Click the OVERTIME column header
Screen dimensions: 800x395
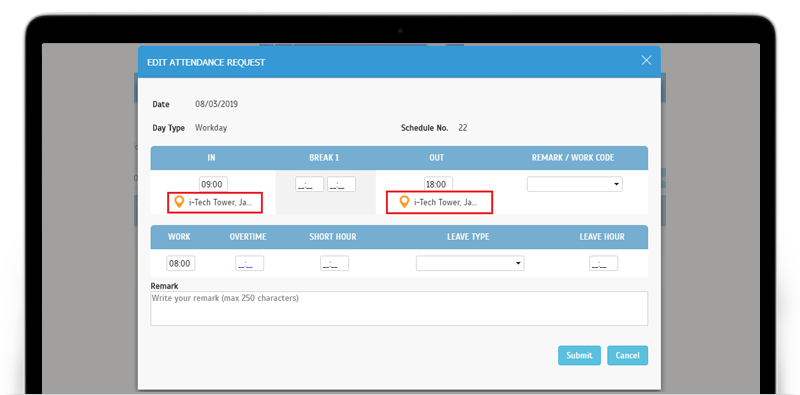(248, 237)
